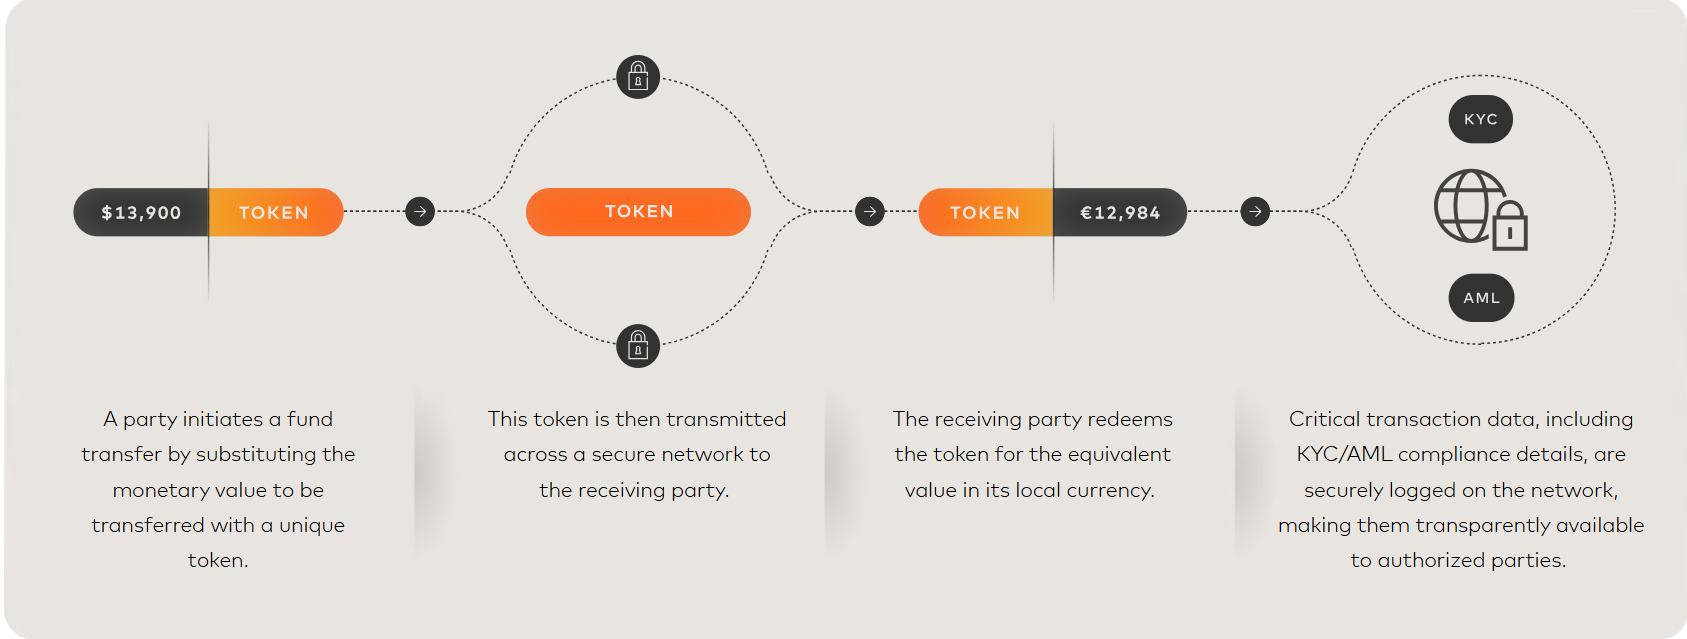
Task: Click the small padlock overlapping the globe
Action: click(x=1510, y=227)
